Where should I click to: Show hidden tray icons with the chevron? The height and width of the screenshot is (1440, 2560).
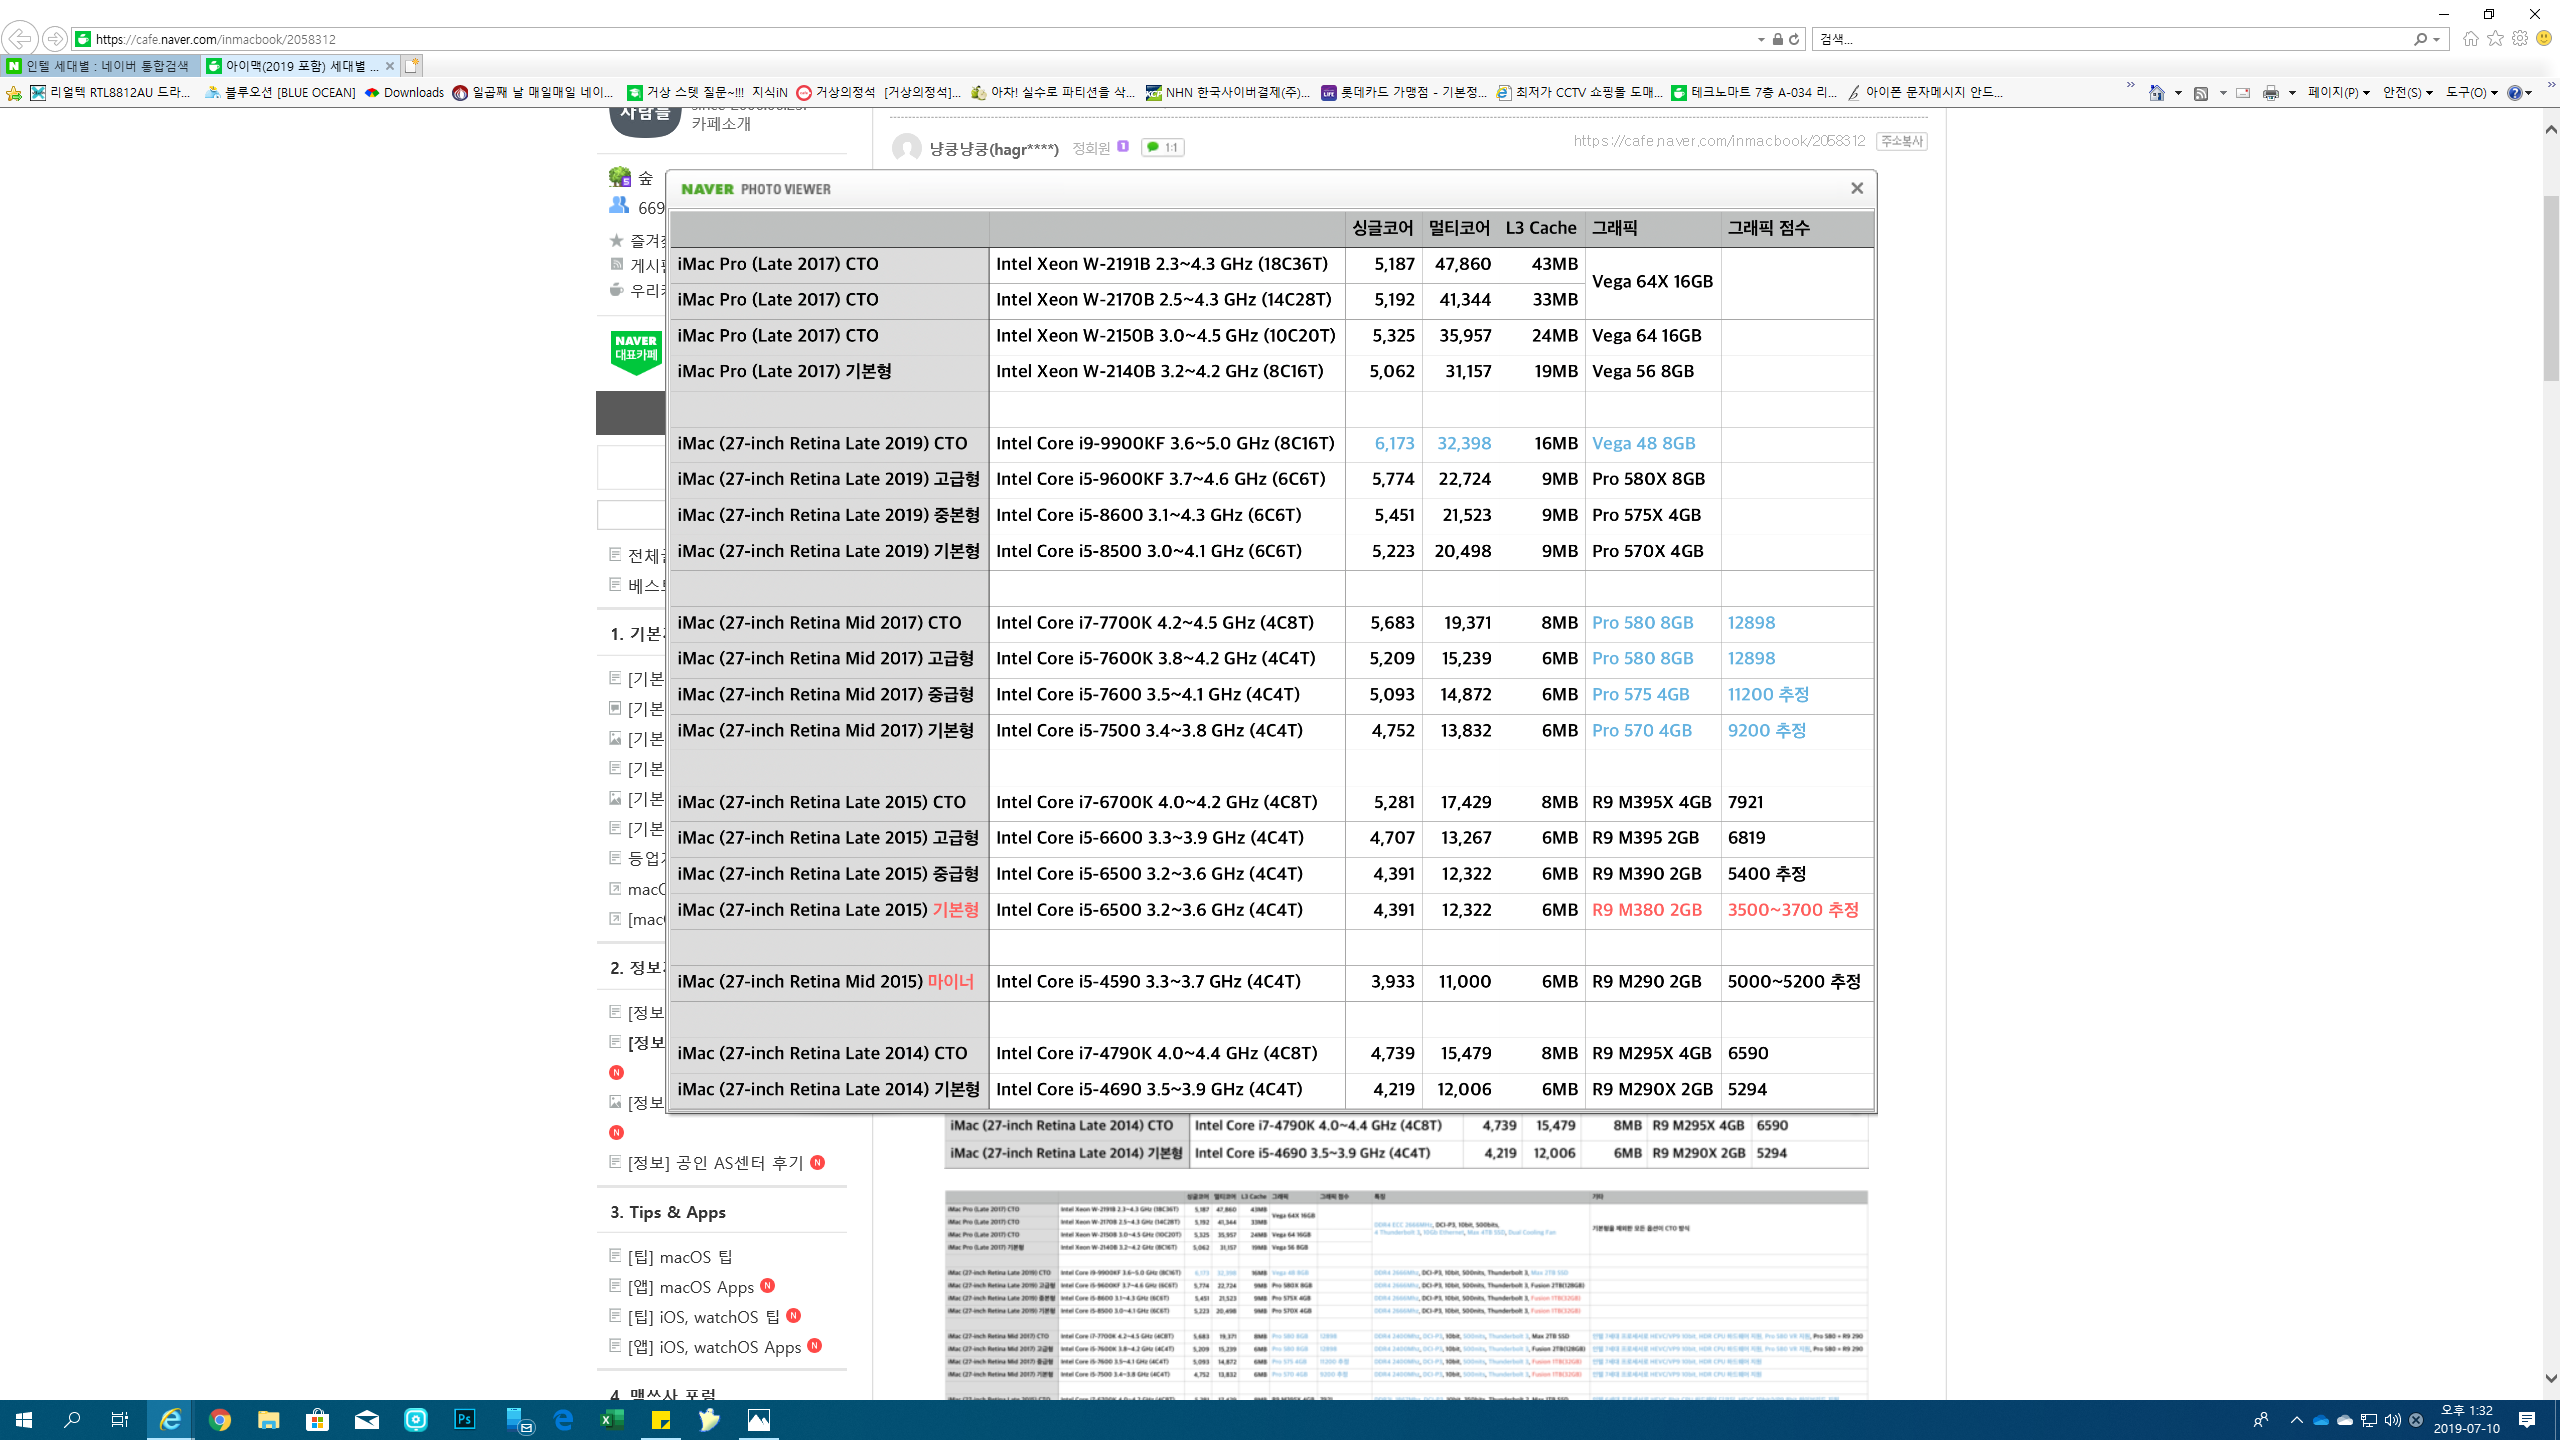(2296, 1419)
